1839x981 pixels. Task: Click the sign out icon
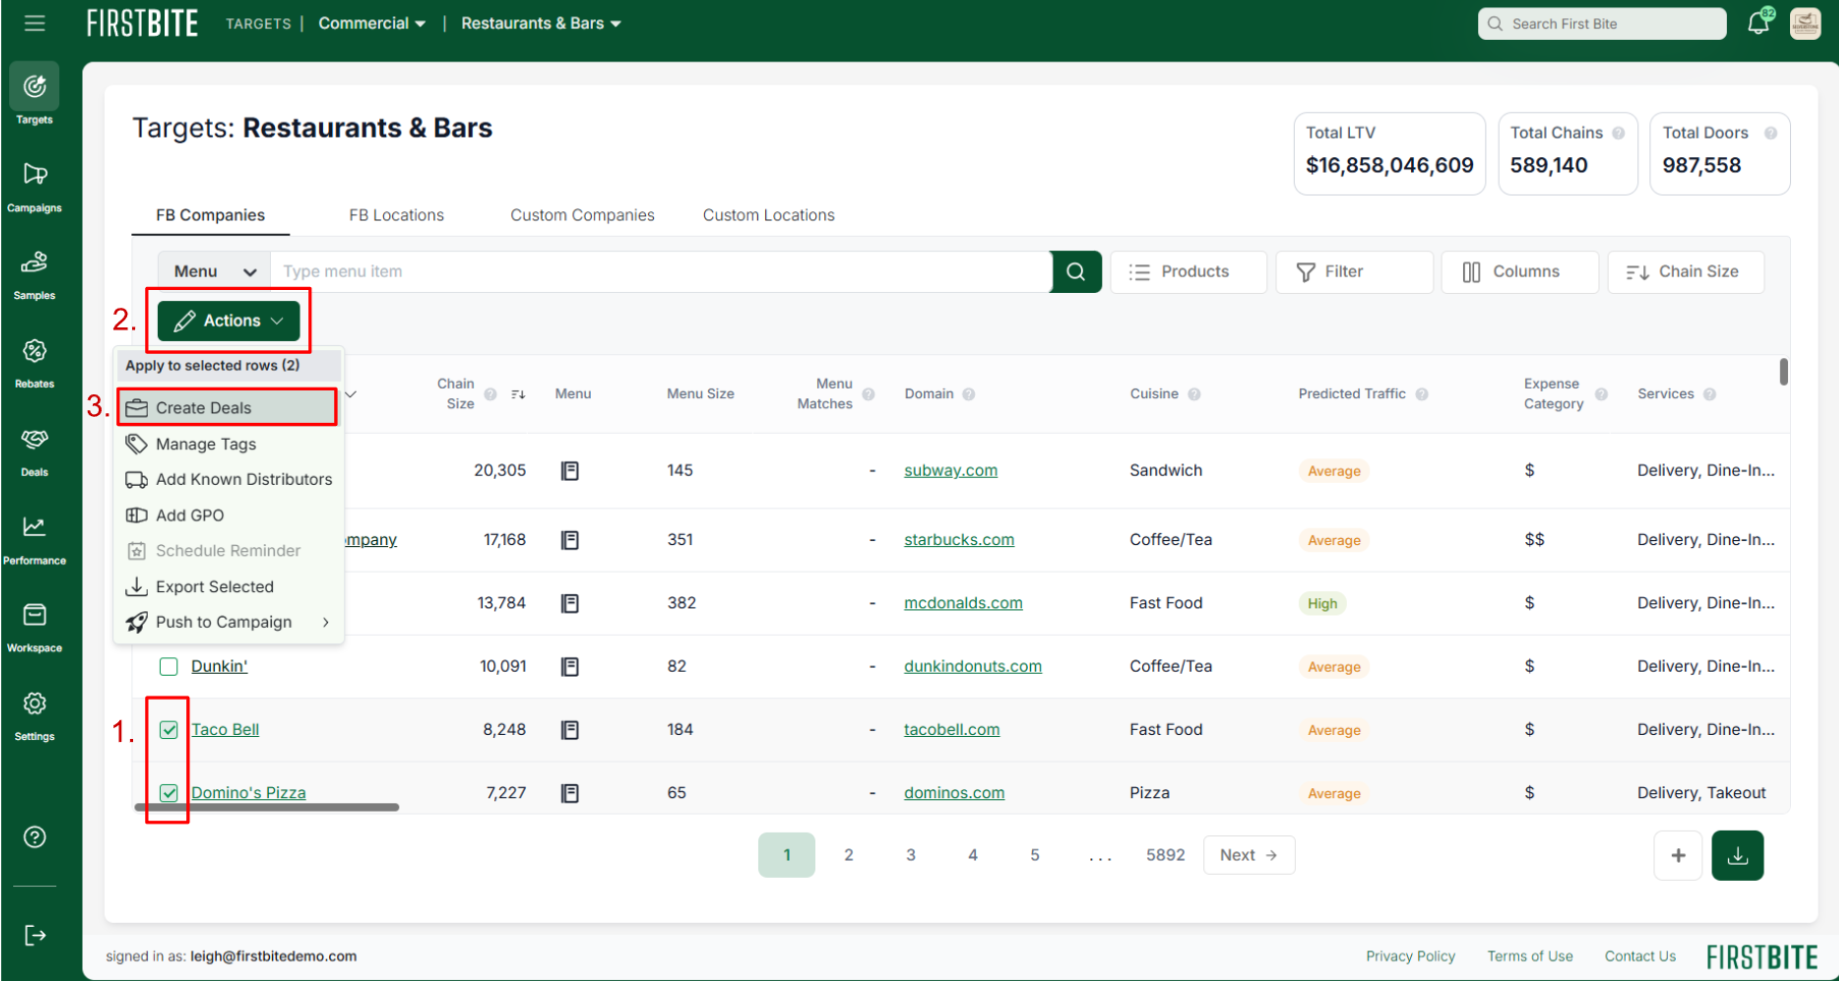(x=35, y=935)
